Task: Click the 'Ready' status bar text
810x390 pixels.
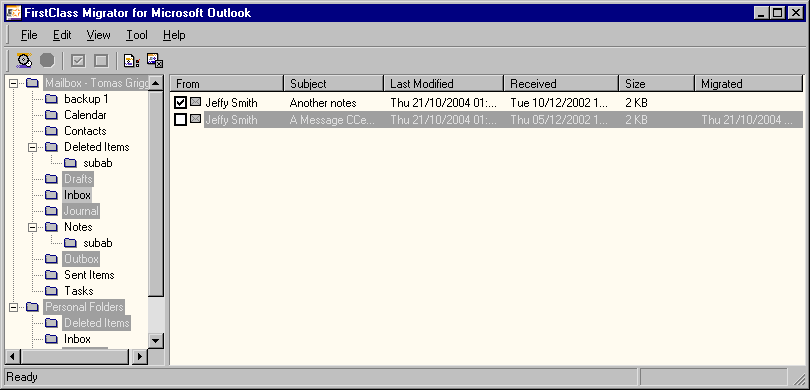Action: point(22,377)
